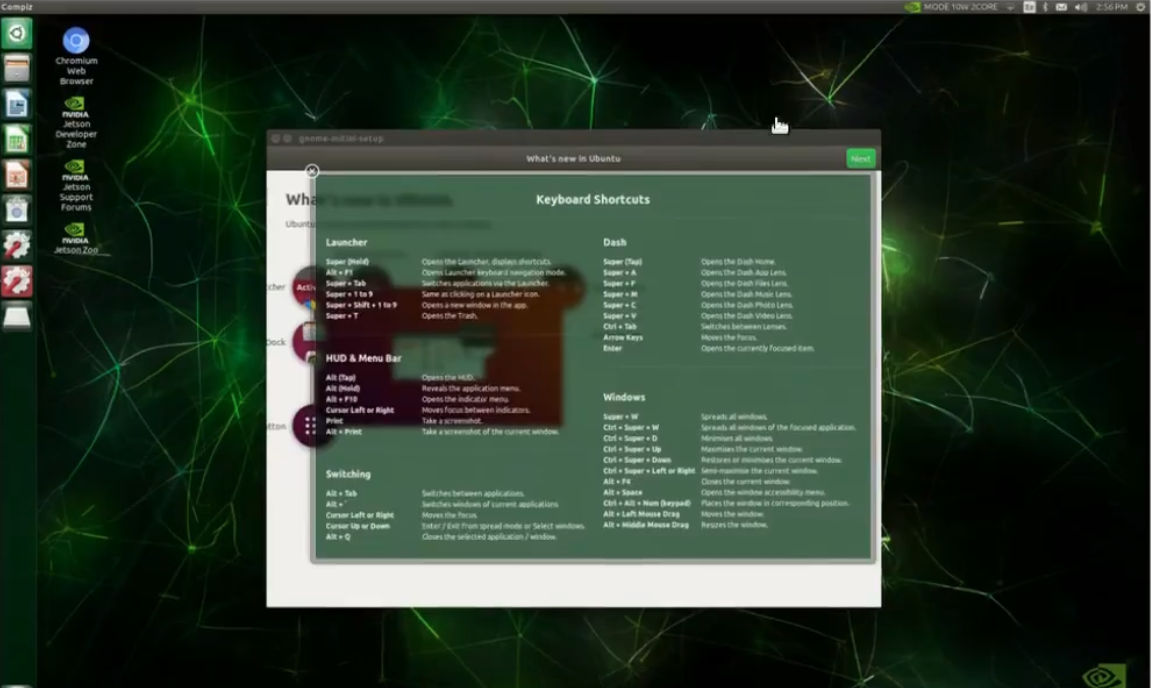This screenshot has height=688, width=1151.
Task: Click the 'Super + W' shortcut text
Action: point(620,416)
